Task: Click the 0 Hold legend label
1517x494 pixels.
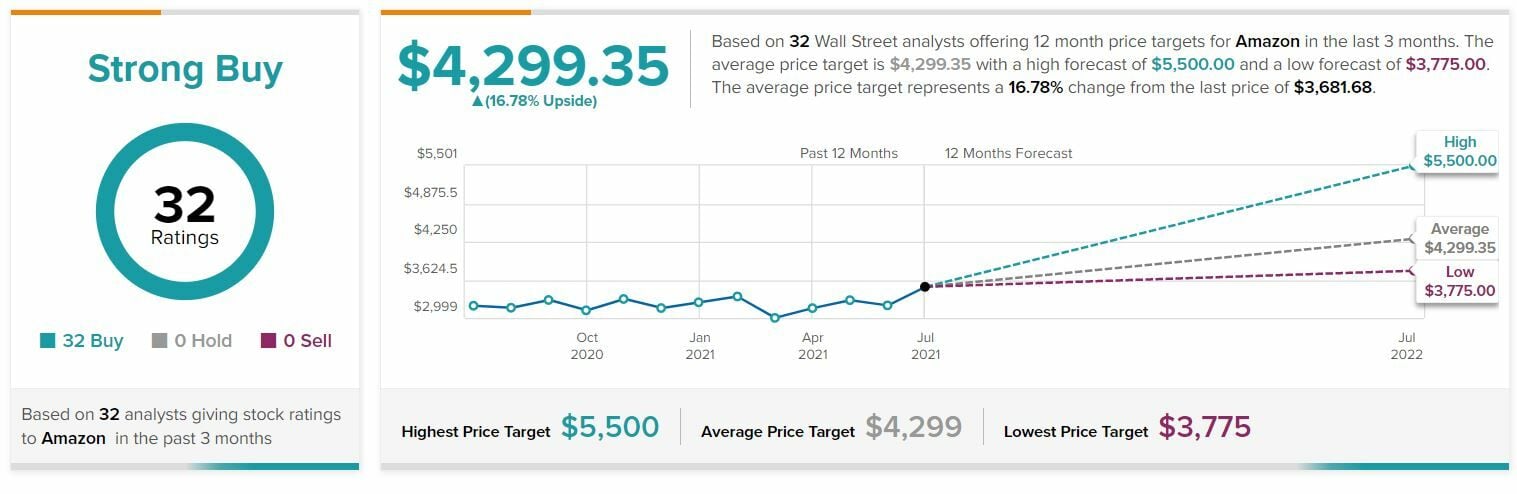Action: [203, 341]
